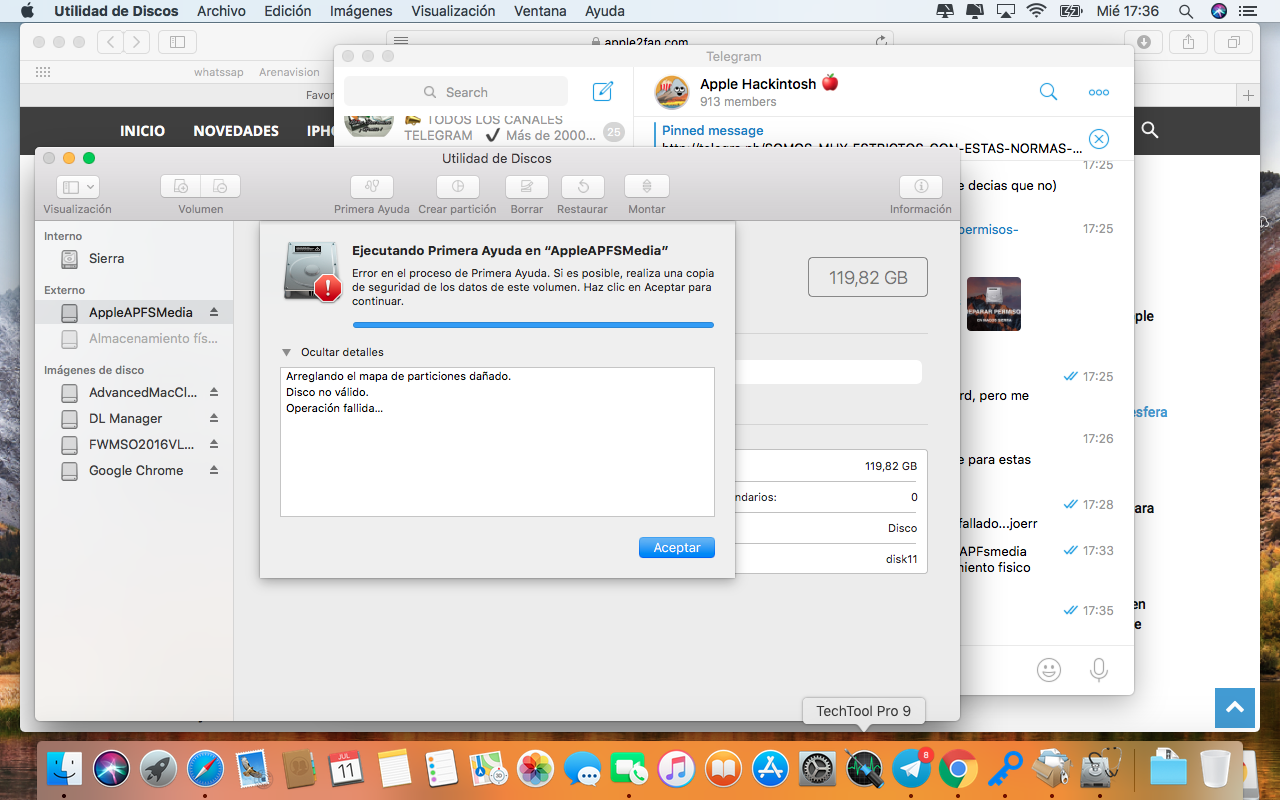Remove a volume with the minus icon
The height and width of the screenshot is (800, 1280).
[x=221, y=186]
